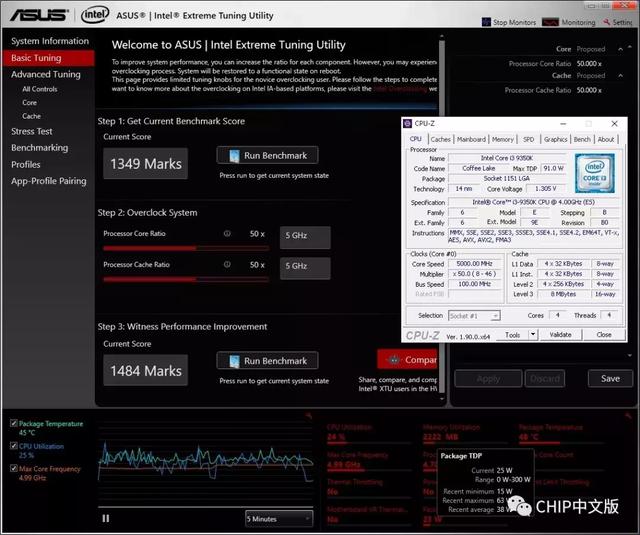The height and width of the screenshot is (535, 640).
Task: Click the Apply button
Action: click(488, 379)
